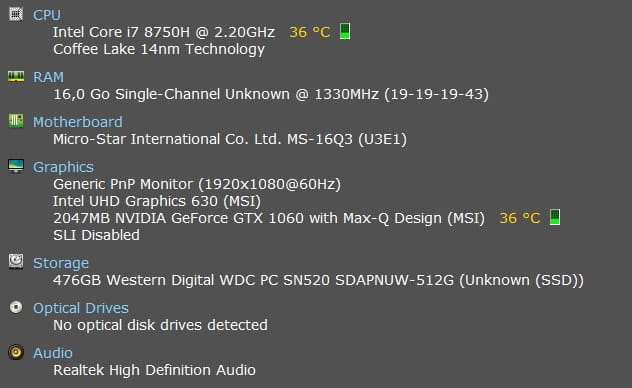The width and height of the screenshot is (632, 388).
Task: Open the RAM section link
Action: (x=48, y=77)
